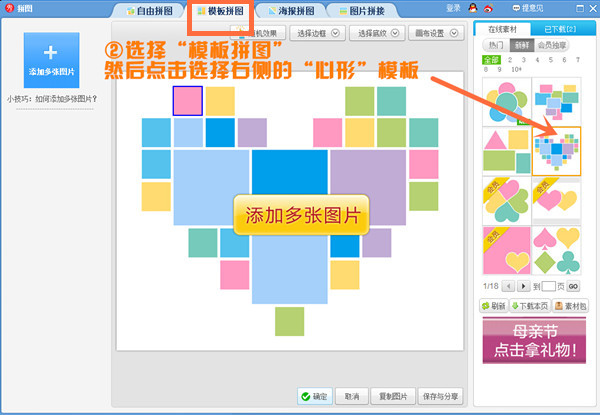This screenshot has height=415, width=600.
Task: Click the Weibo login icon
Action: point(486,7)
